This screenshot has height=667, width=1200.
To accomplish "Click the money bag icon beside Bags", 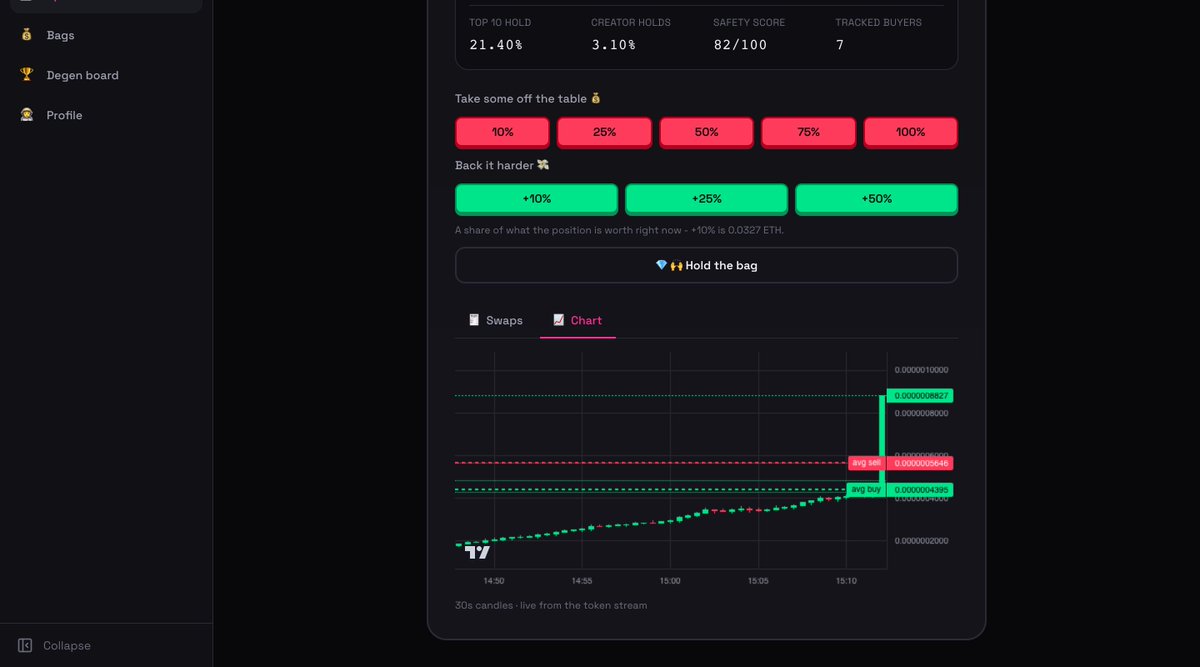I will [x=27, y=35].
